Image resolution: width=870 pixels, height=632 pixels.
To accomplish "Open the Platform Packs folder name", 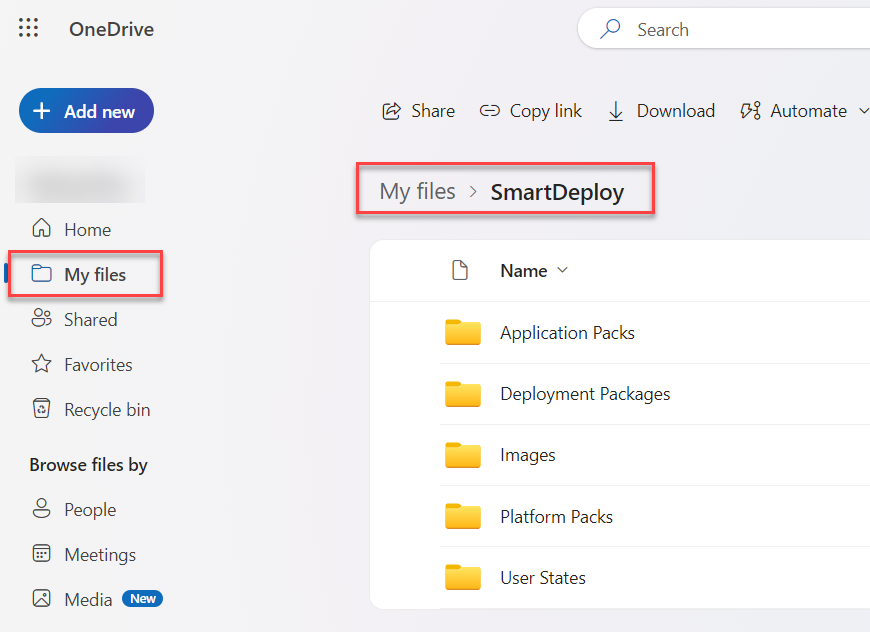I will tap(557, 517).
